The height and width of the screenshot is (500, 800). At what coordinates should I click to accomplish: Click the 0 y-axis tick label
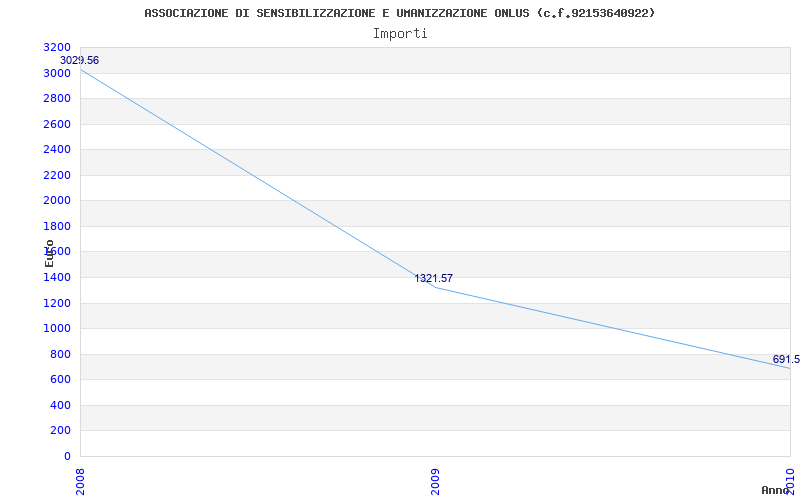(67, 456)
